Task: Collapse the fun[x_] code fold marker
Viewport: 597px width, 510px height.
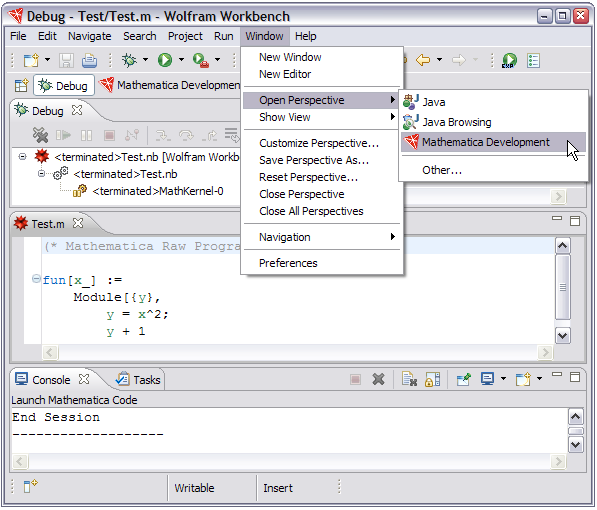Action: tap(36, 279)
